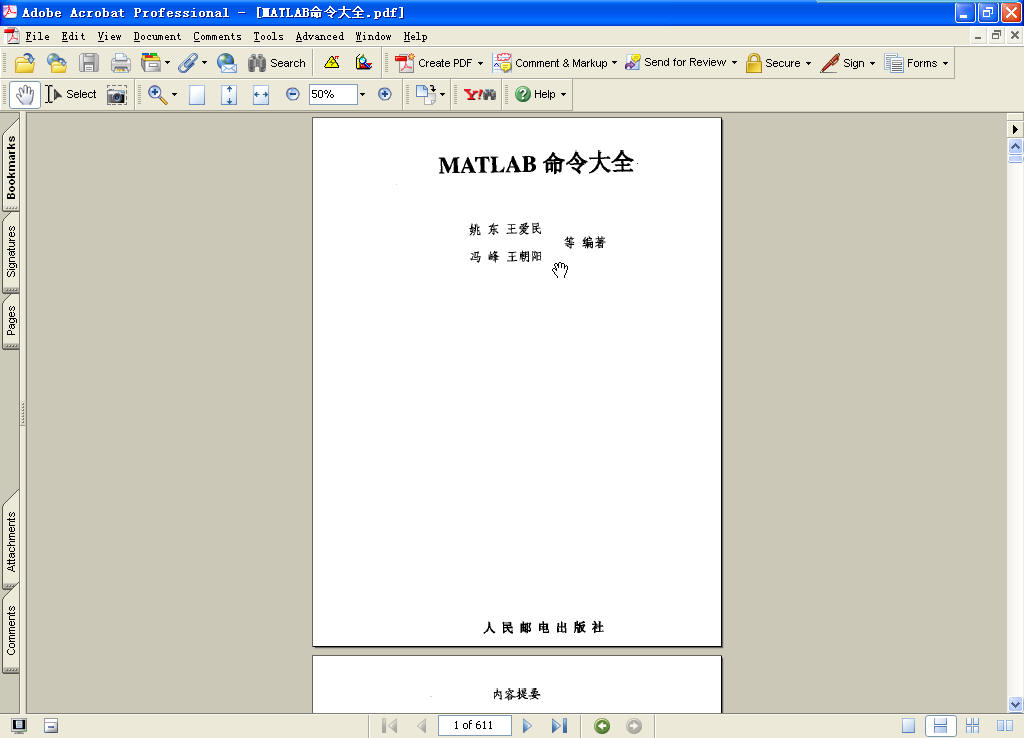Open Search with the binoculars button
Viewport: 1024px width, 738px height.
[277, 63]
